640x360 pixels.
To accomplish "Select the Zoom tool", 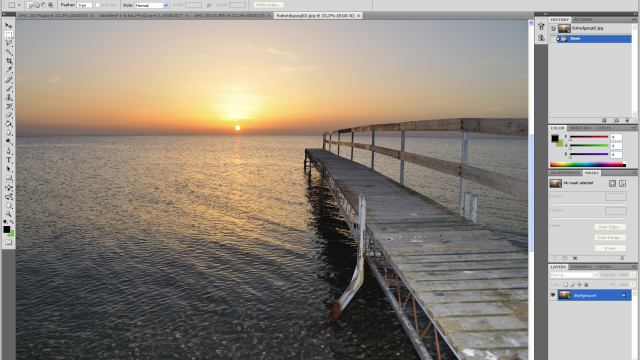I will (9, 214).
